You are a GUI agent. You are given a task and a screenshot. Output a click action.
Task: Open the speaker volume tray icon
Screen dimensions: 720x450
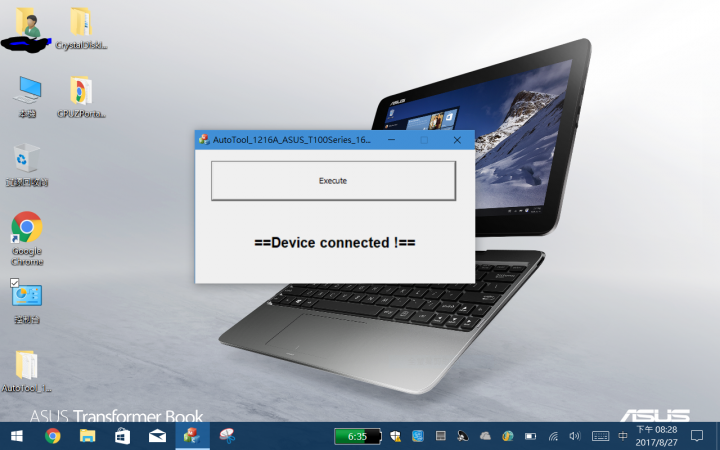(575, 436)
